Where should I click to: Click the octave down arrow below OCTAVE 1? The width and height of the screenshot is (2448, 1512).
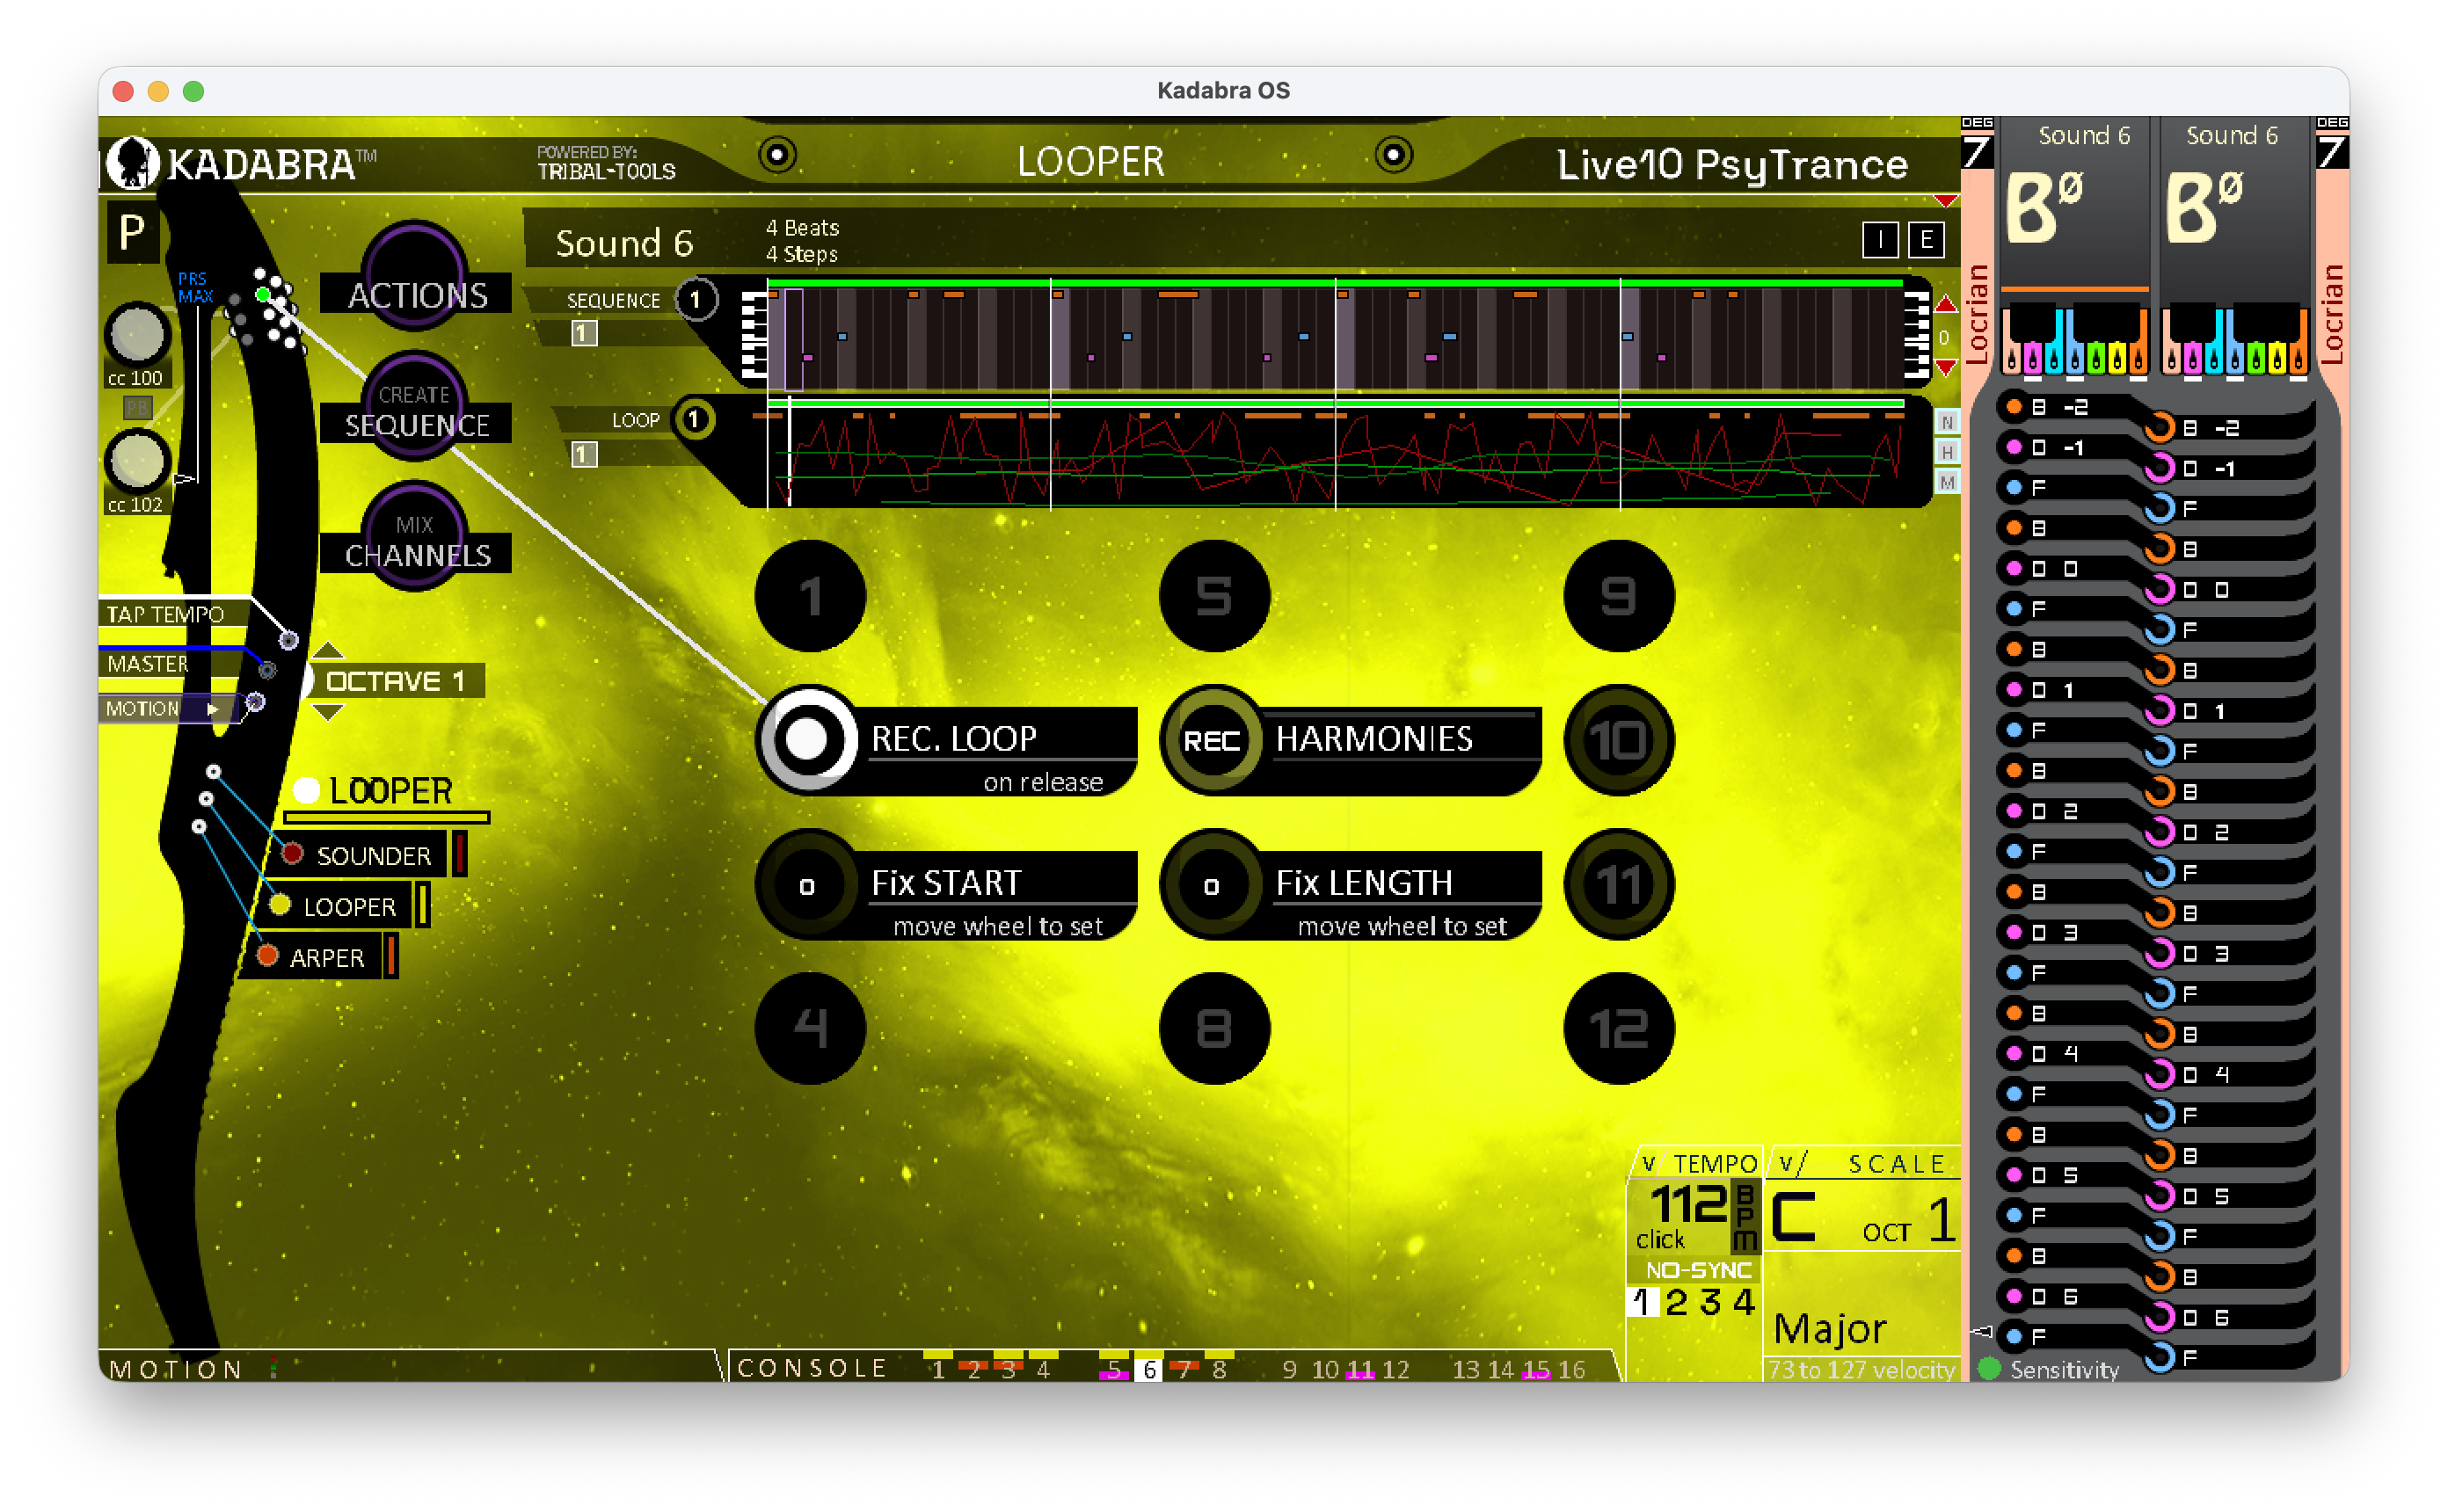(328, 712)
